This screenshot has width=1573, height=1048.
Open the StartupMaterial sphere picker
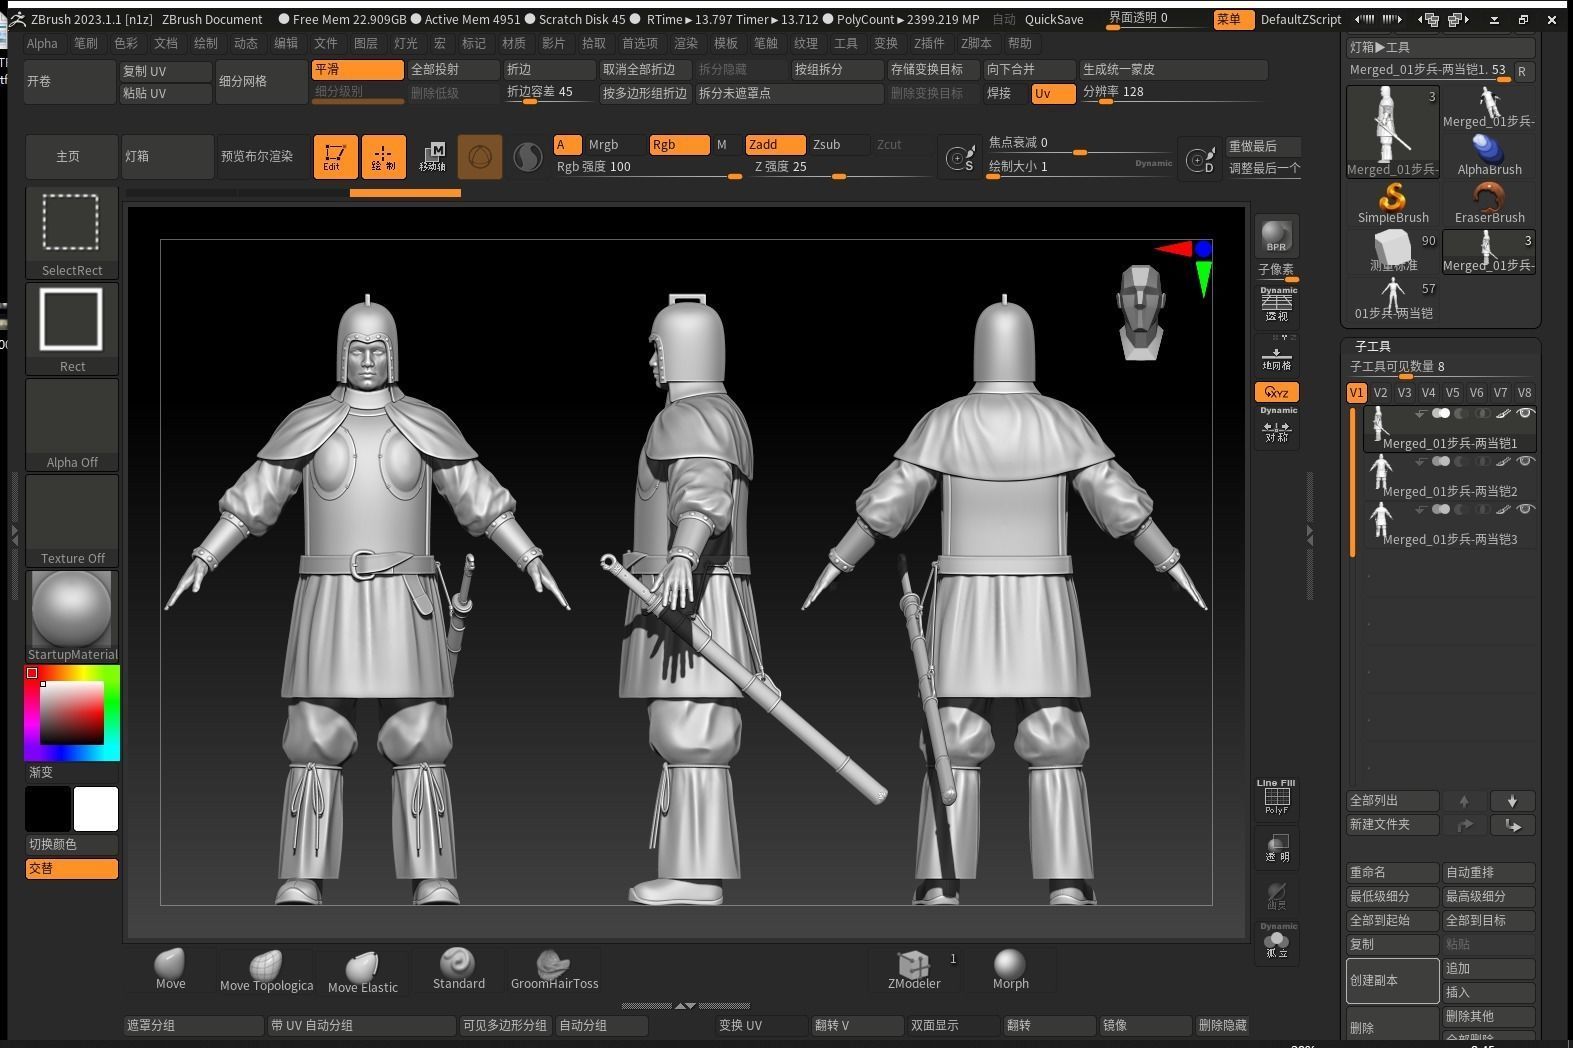pyautogui.click(x=72, y=616)
